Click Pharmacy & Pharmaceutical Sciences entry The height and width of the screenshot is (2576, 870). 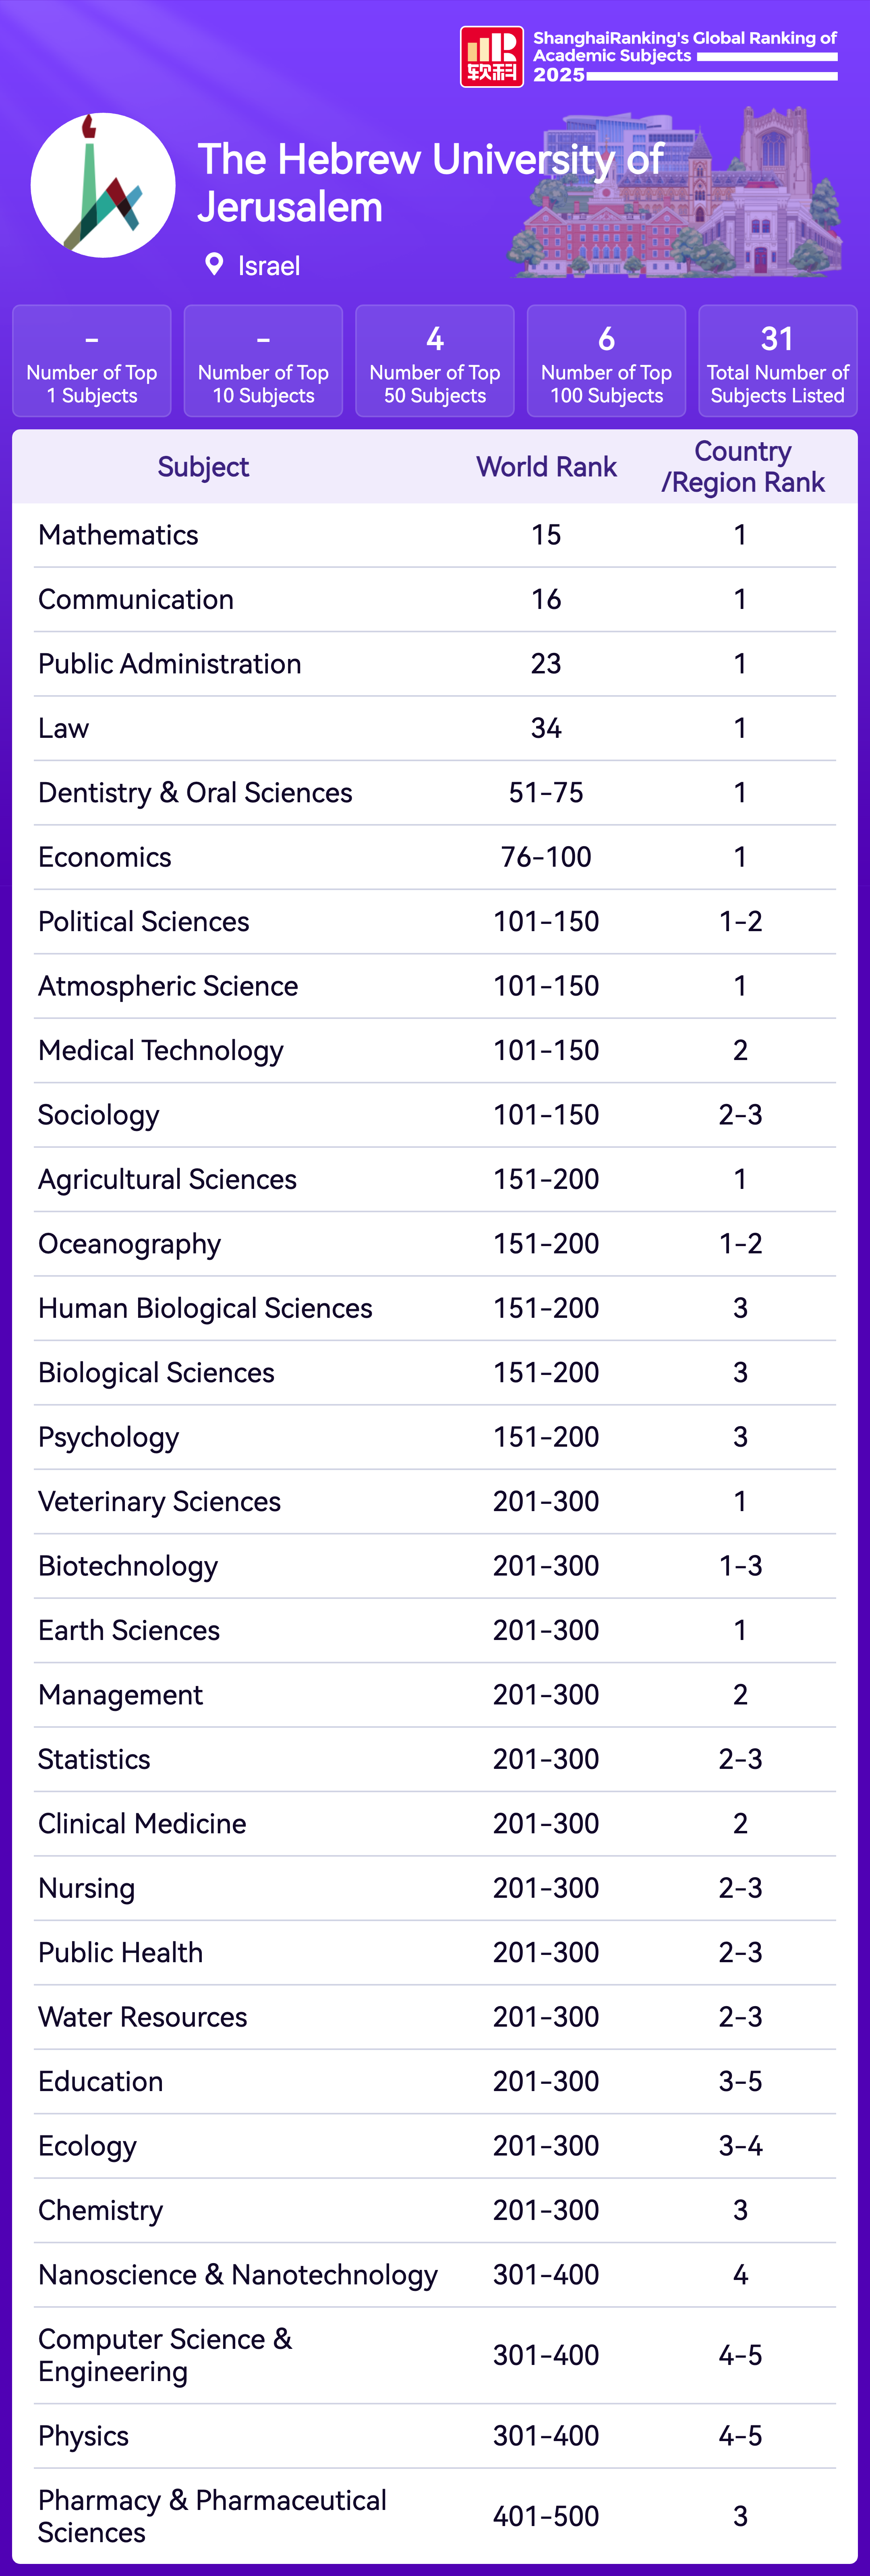(x=212, y=2516)
